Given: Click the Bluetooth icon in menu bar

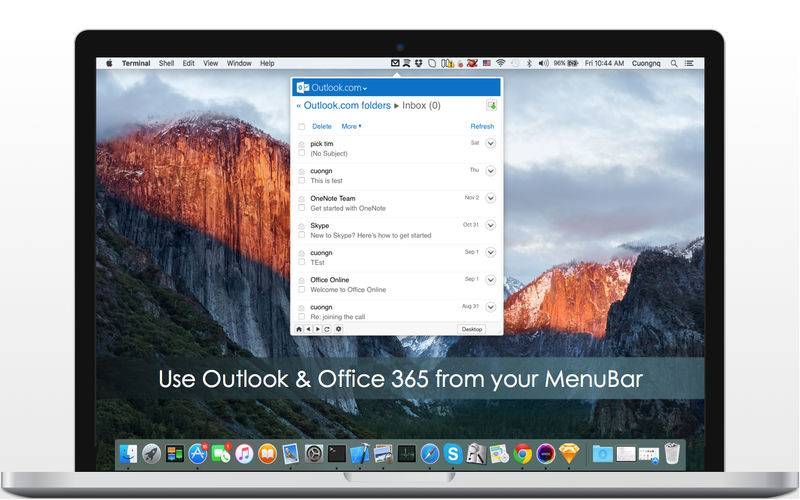Looking at the screenshot, I should [529, 63].
